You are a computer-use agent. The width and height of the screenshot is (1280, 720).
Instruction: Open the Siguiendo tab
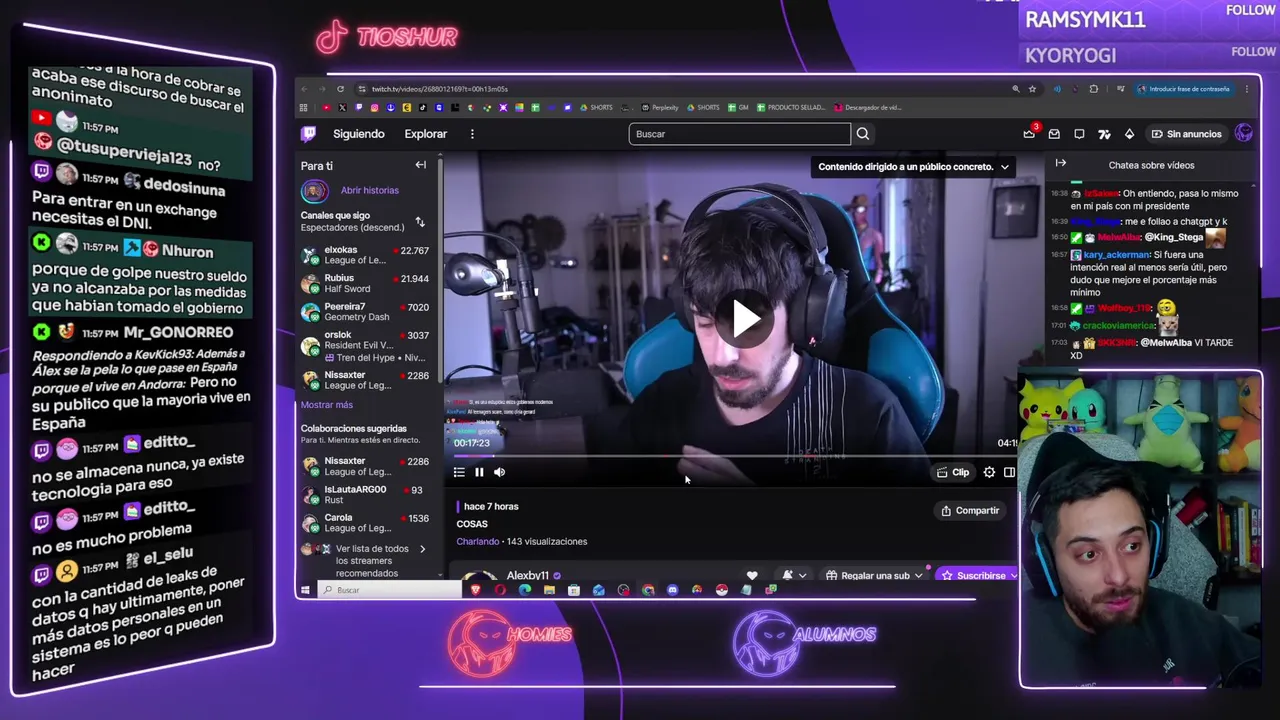[x=359, y=134]
